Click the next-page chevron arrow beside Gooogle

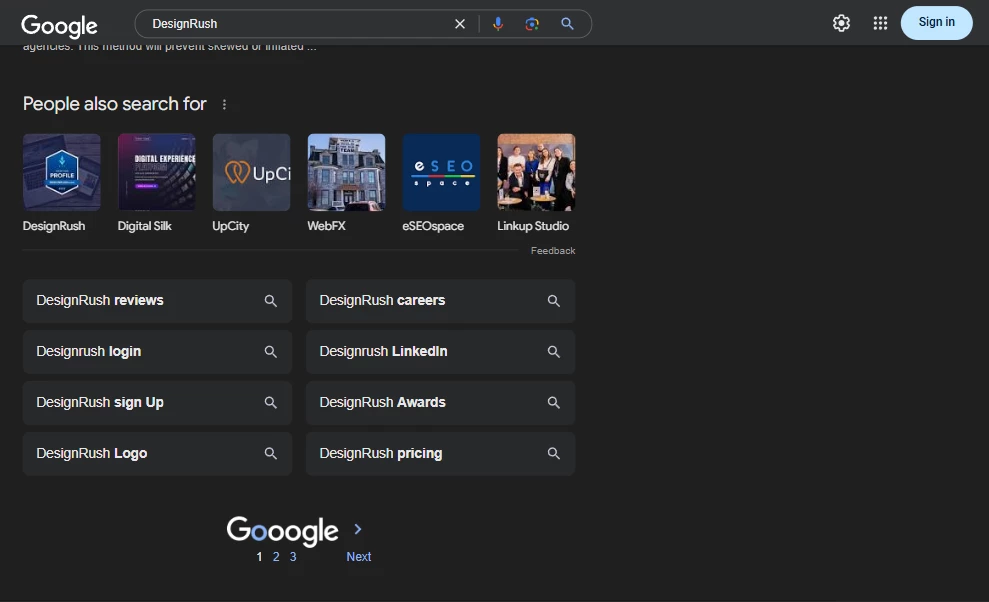tap(358, 529)
